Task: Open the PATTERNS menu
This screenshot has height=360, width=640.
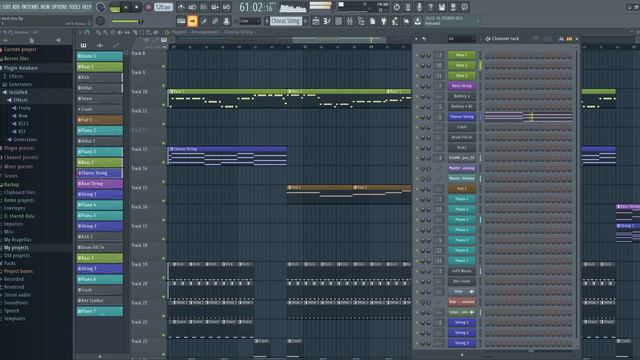Action: click(x=30, y=7)
